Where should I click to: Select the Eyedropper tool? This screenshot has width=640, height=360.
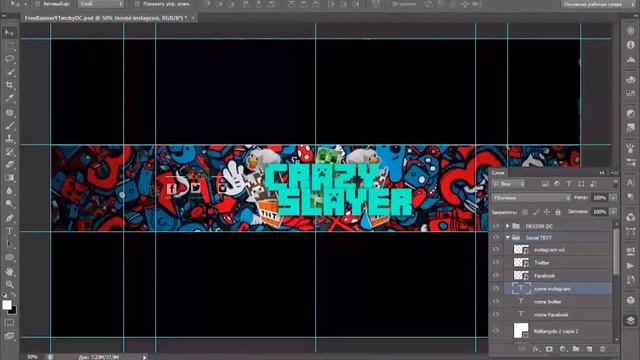click(10, 98)
